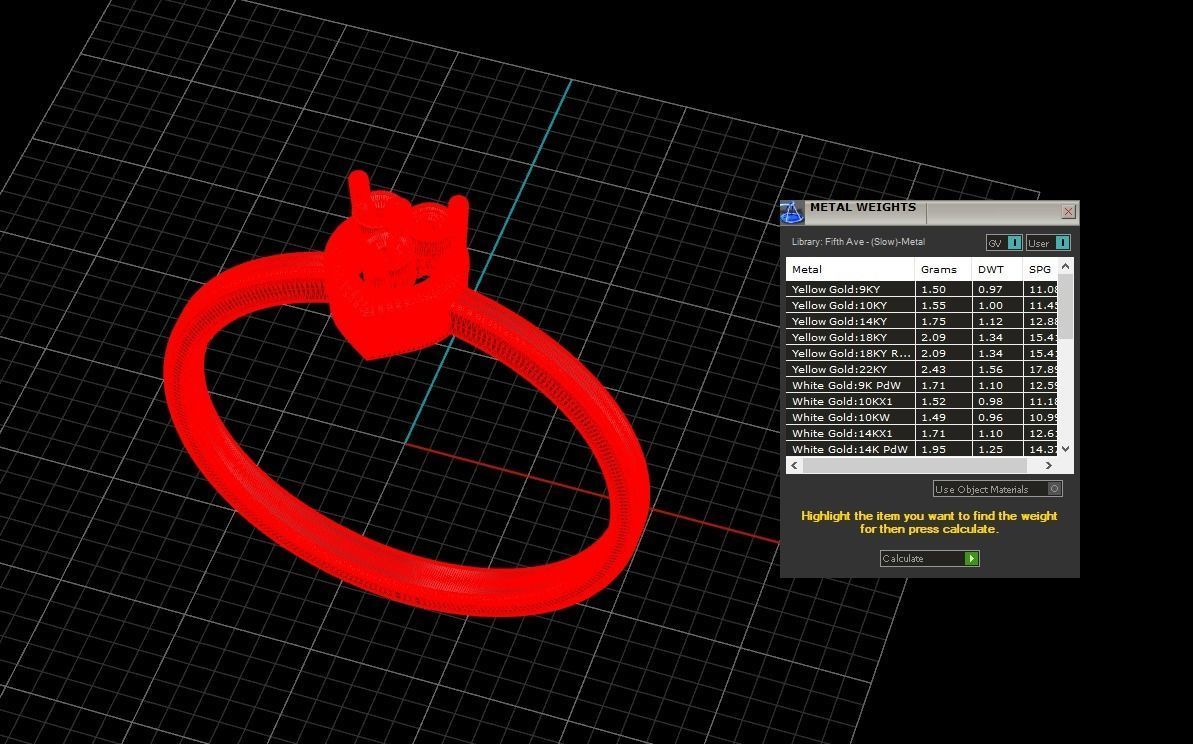Viewport: 1193px width, 744px height.
Task: Select the White Gold:14K PdW row
Action: 921,449
